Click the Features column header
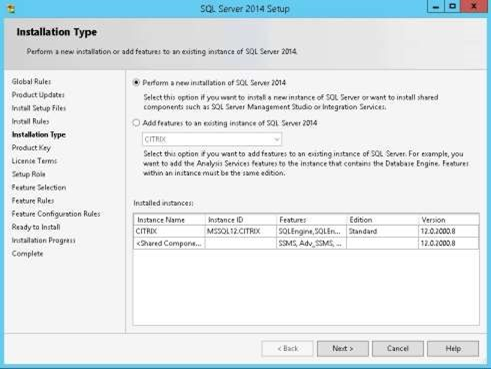The height and width of the screenshot is (369, 491). coord(311,220)
